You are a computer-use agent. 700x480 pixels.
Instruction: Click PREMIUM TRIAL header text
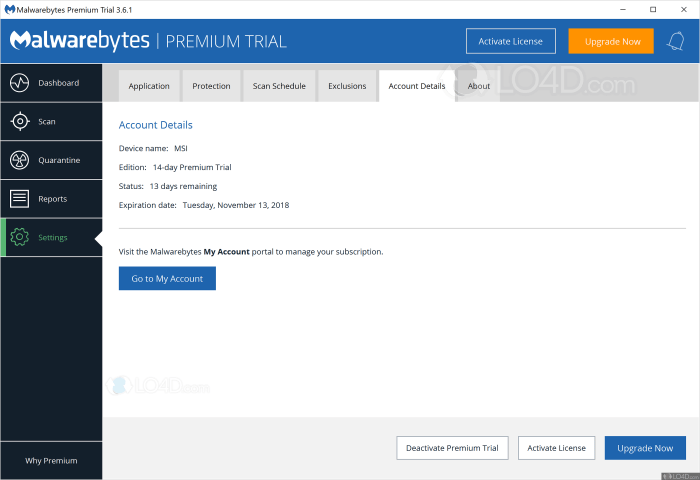click(x=226, y=42)
